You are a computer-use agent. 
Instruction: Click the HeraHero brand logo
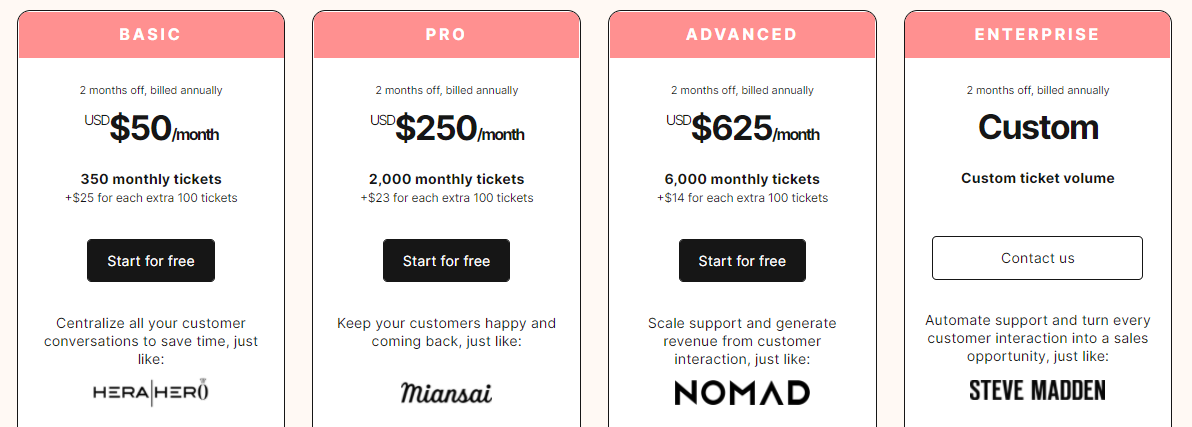(x=151, y=392)
